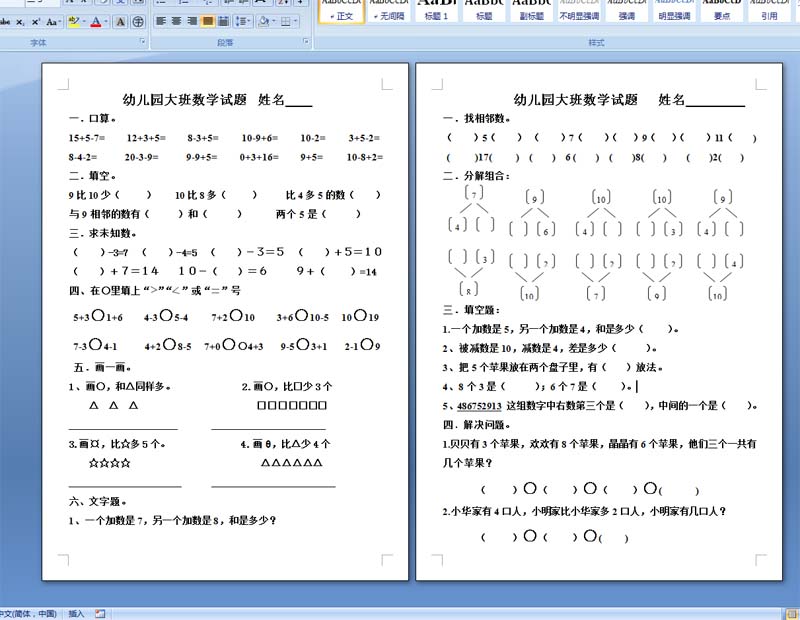
Task: Click the 字体 group label
Action: [x=38, y=43]
